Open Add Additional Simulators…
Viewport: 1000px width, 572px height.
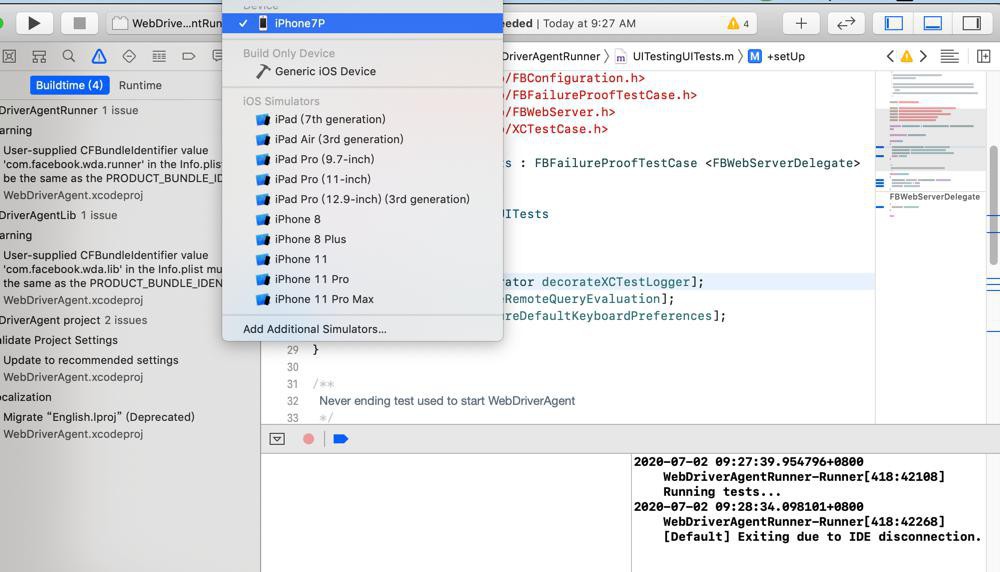coord(362,329)
